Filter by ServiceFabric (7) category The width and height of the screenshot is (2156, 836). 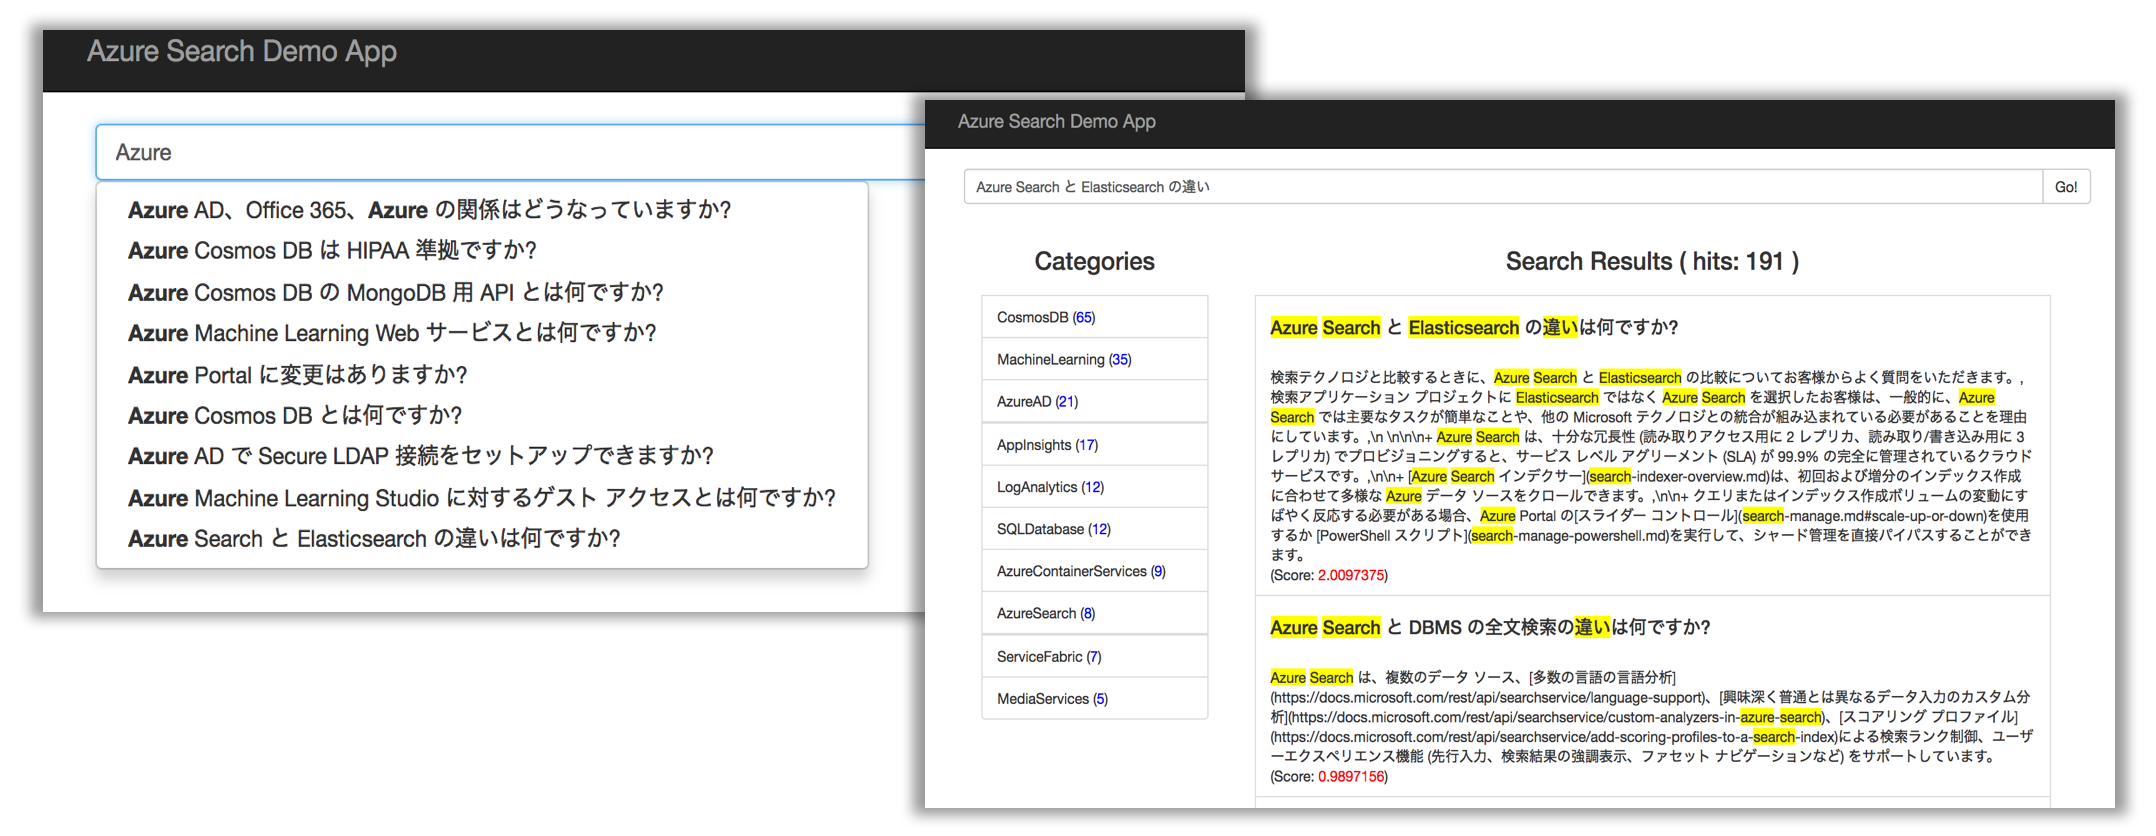tap(1095, 656)
